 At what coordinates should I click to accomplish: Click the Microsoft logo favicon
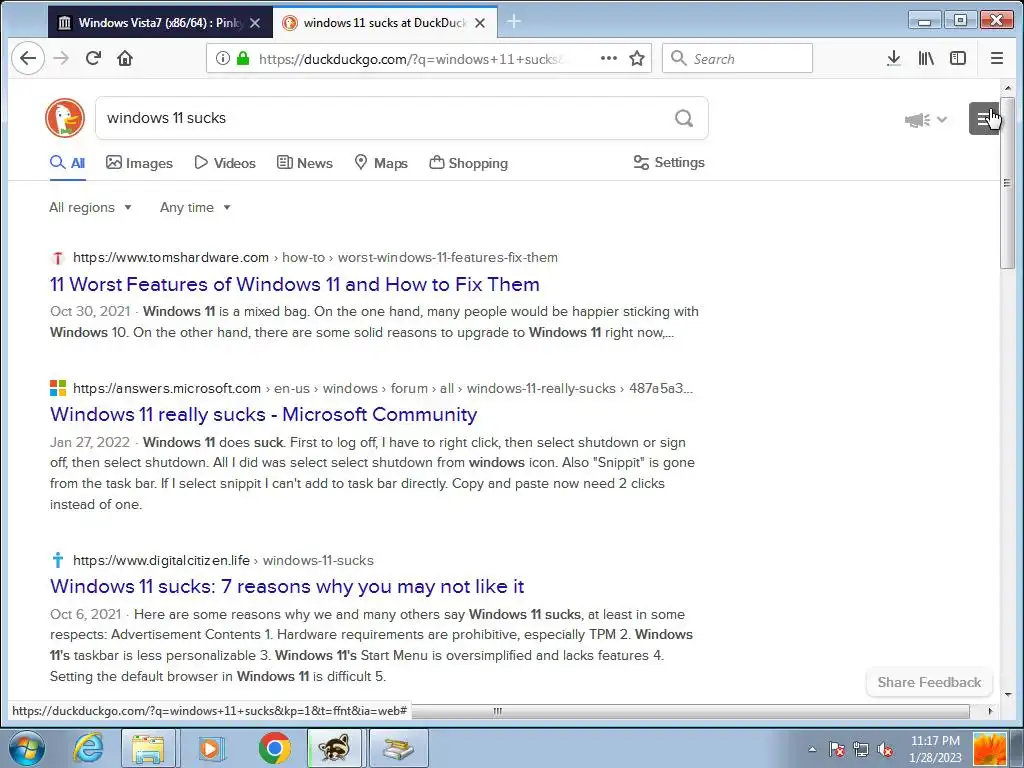pos(58,389)
